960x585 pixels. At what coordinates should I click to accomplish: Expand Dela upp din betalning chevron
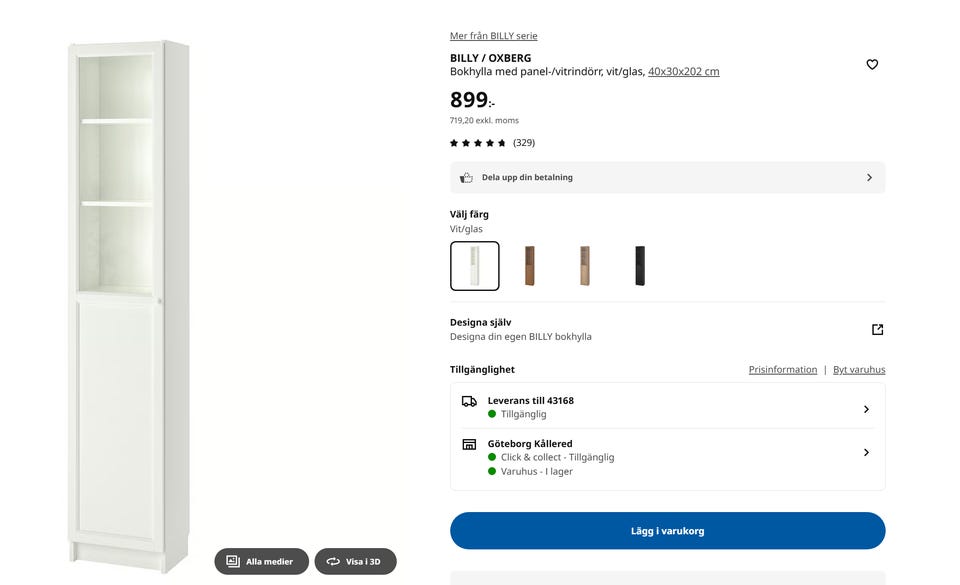pos(869,177)
